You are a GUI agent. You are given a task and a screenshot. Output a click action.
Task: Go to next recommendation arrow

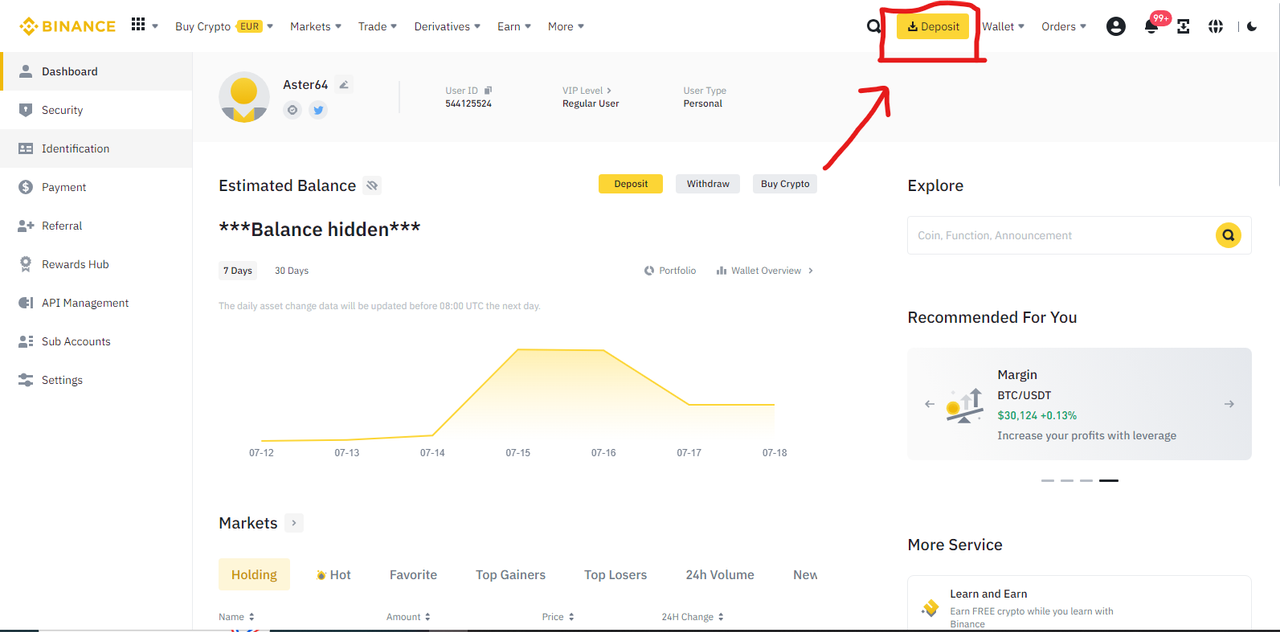pos(1229,404)
